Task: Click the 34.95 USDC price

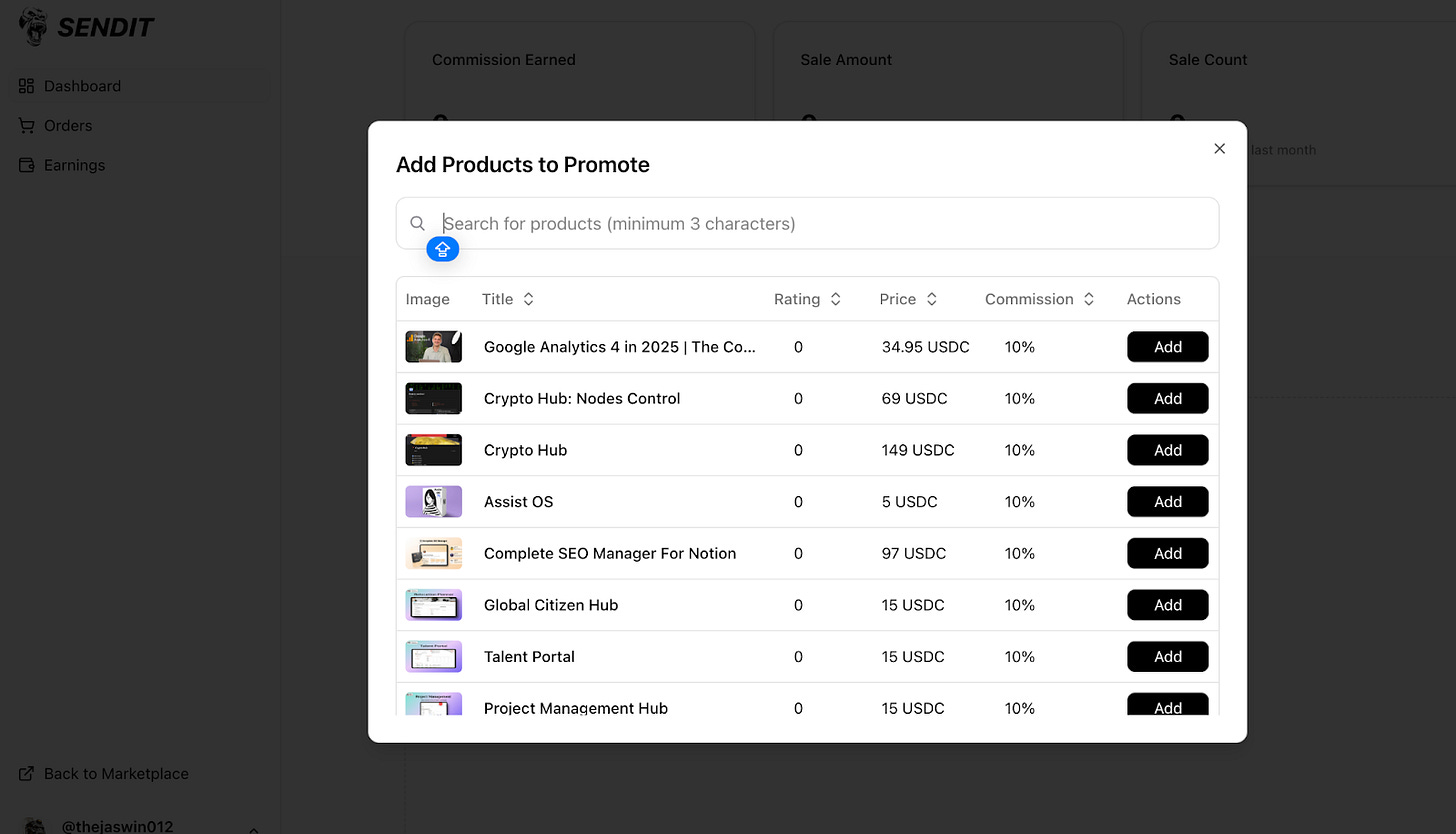Action: click(926, 347)
